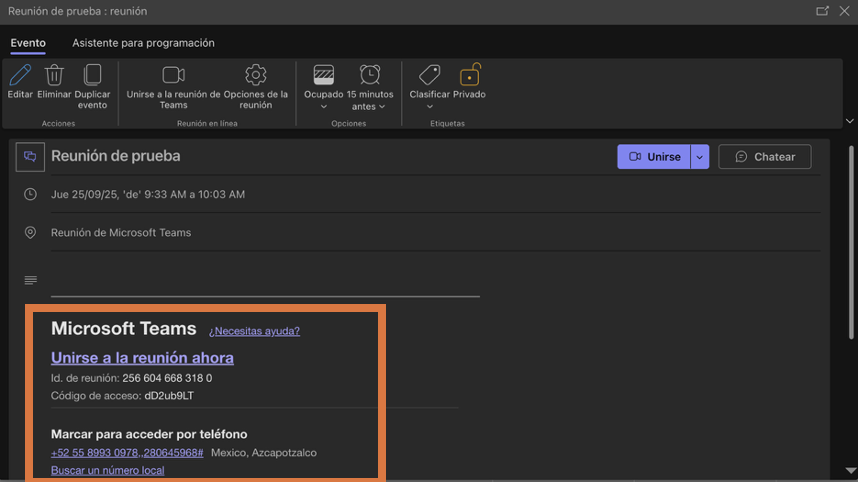Select the Evento tab

(x=28, y=43)
